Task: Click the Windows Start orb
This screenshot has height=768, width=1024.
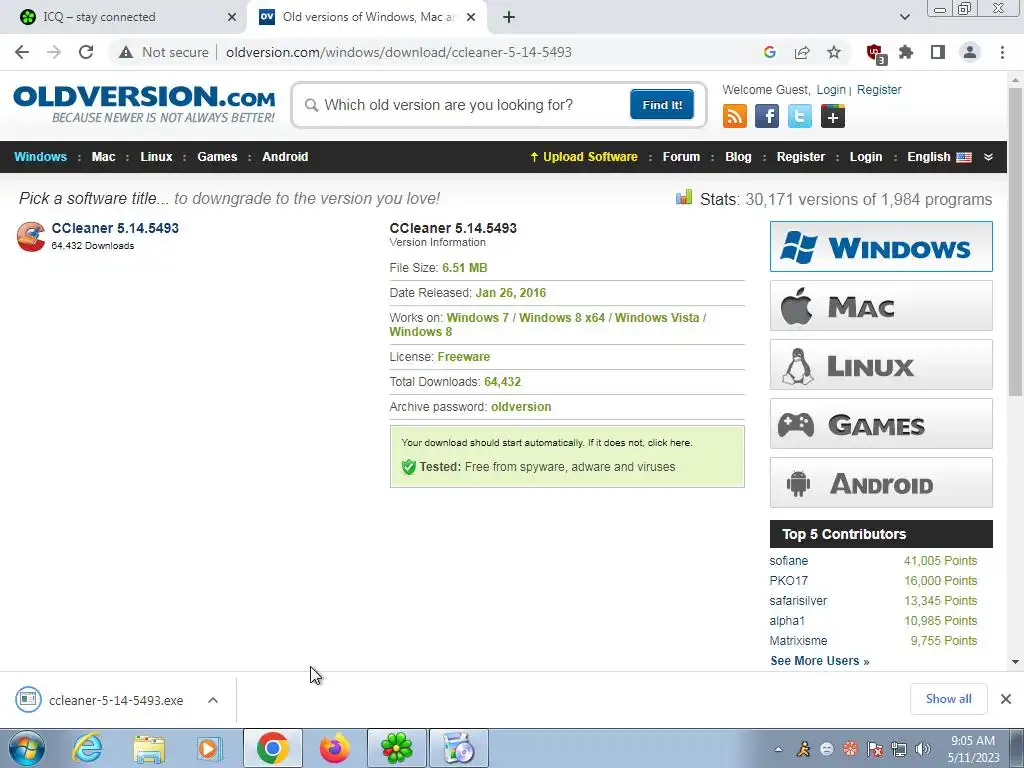Action: point(26,748)
